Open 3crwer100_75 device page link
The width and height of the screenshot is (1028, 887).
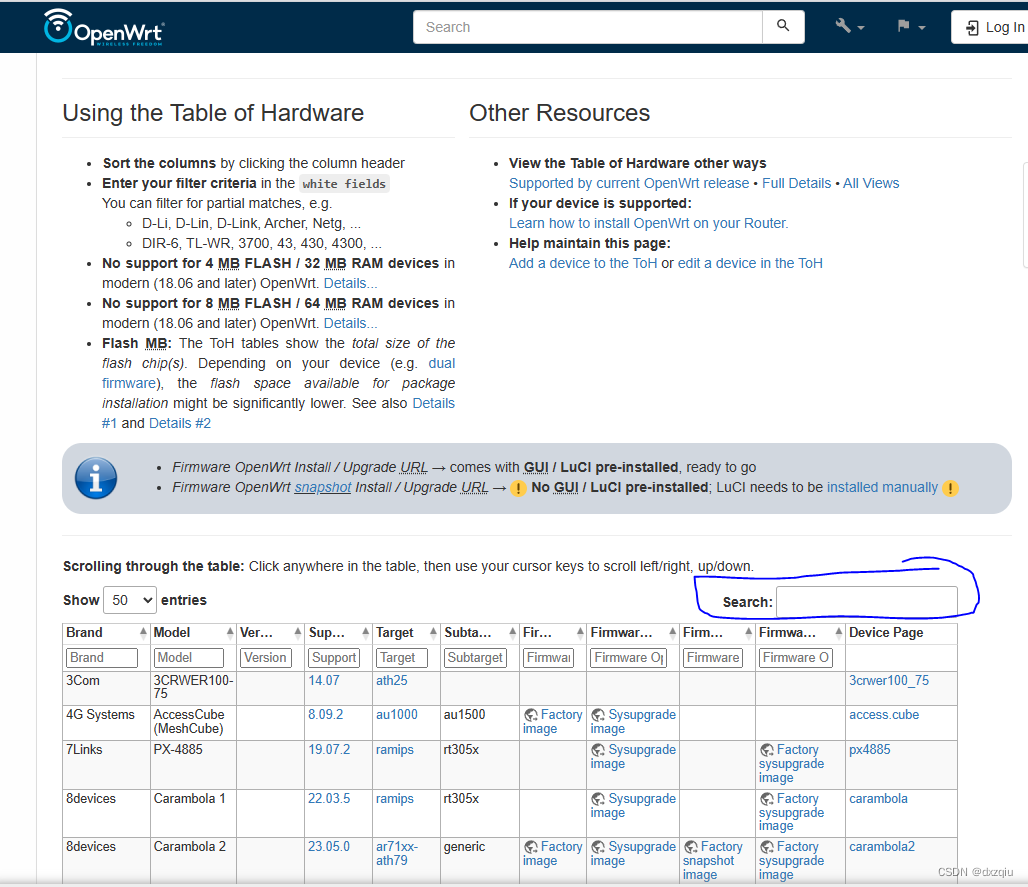pyautogui.click(x=889, y=680)
